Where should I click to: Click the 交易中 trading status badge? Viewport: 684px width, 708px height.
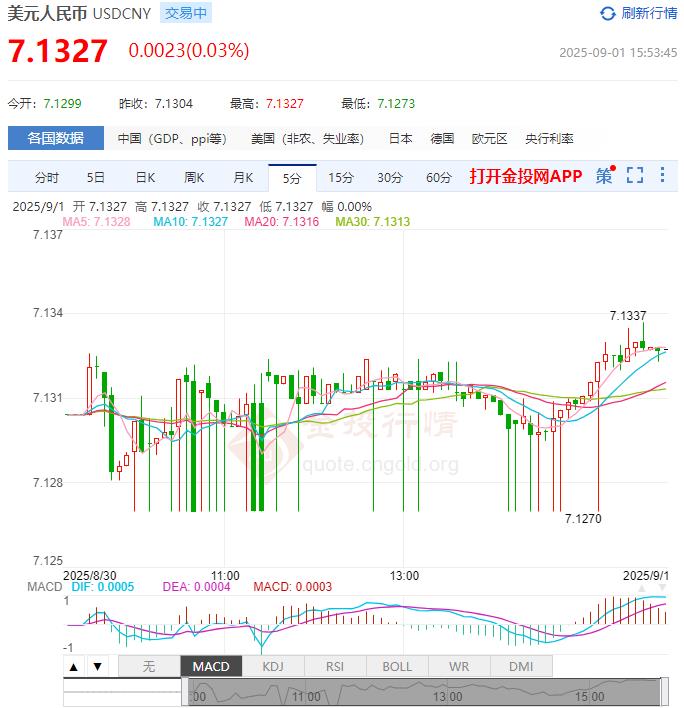(x=186, y=13)
